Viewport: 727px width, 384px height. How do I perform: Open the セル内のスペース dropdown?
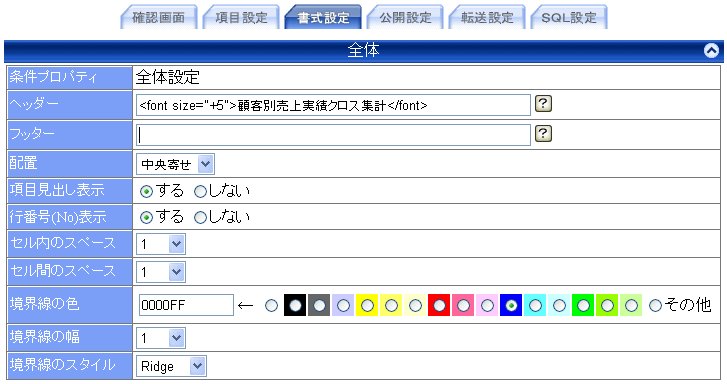pos(161,244)
